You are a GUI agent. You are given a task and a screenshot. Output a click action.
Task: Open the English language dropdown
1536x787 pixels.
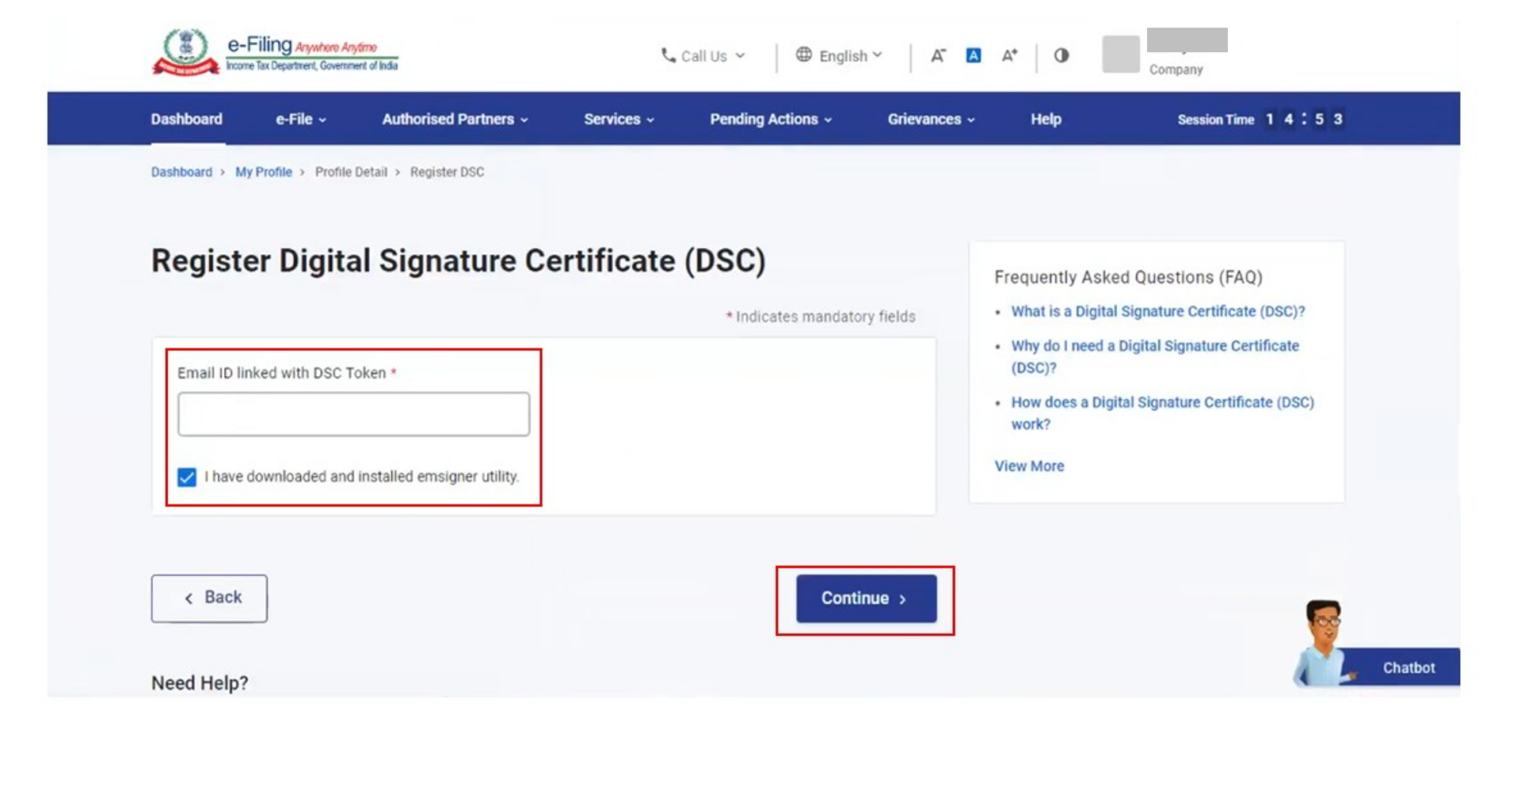[x=841, y=57]
